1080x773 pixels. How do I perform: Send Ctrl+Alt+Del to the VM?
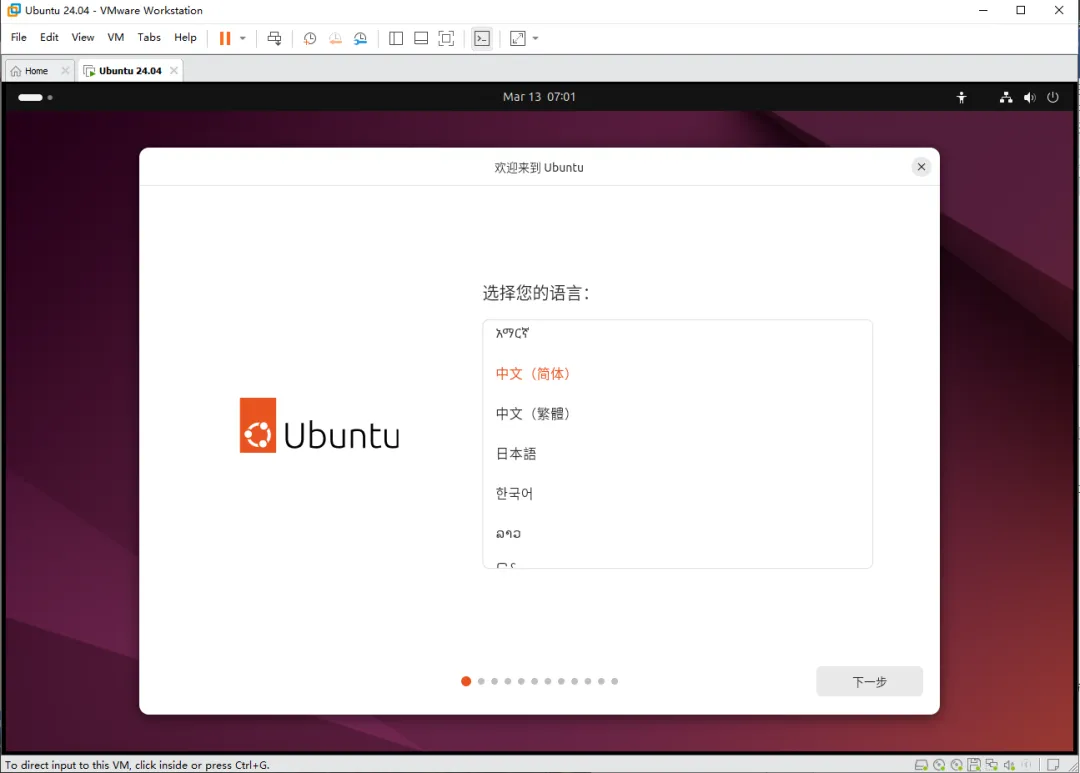pyautogui.click(x=274, y=39)
